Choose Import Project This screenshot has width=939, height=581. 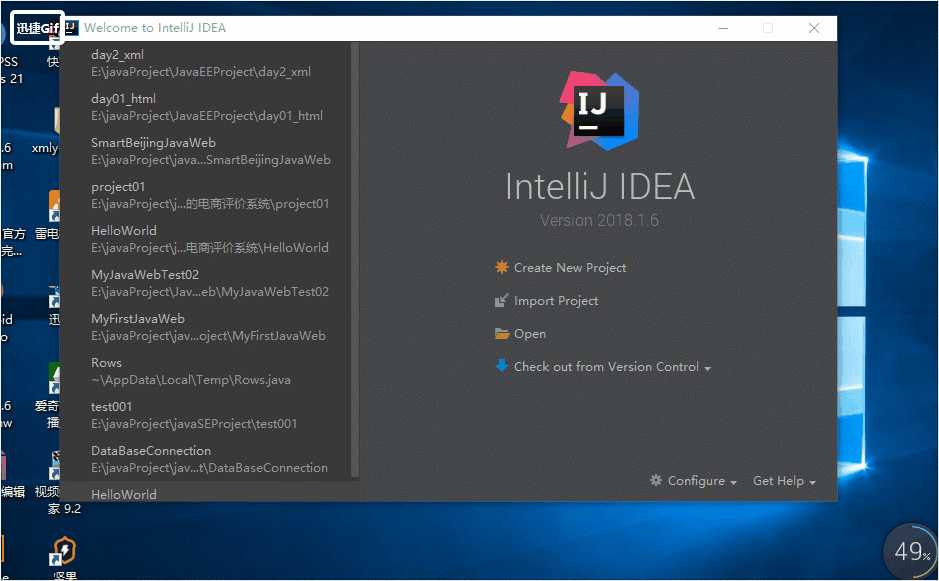click(x=556, y=301)
